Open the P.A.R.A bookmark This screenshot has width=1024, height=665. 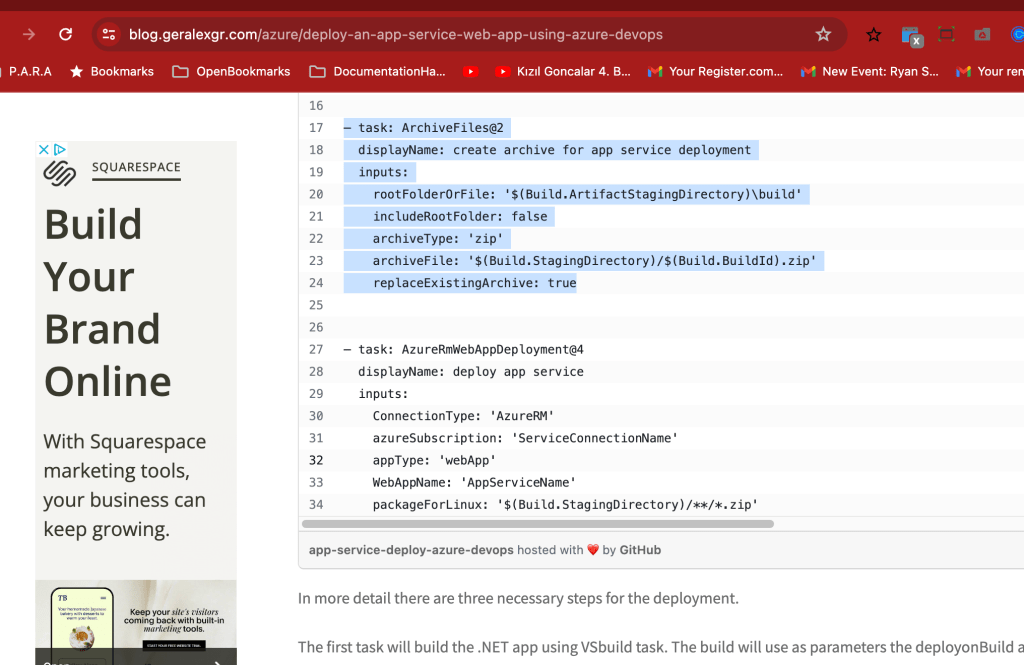tap(29, 71)
